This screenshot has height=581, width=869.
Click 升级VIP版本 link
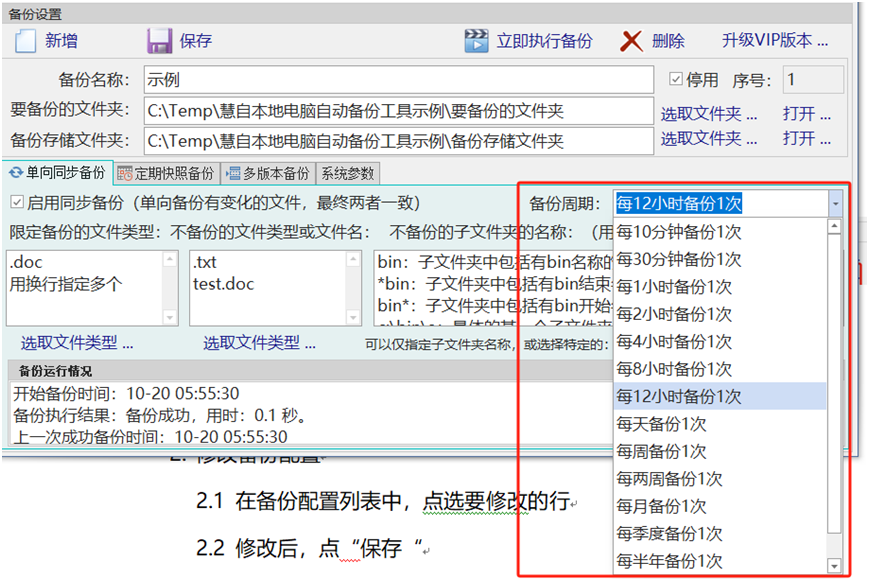pyautogui.click(x=775, y=41)
